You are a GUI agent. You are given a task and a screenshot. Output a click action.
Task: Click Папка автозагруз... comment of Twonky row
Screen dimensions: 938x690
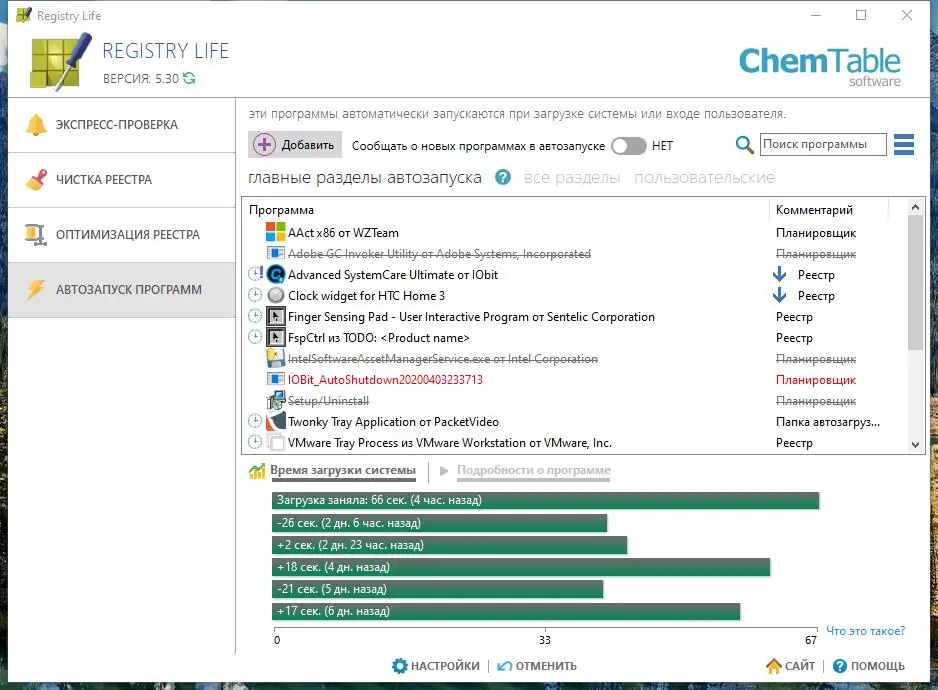pos(828,422)
